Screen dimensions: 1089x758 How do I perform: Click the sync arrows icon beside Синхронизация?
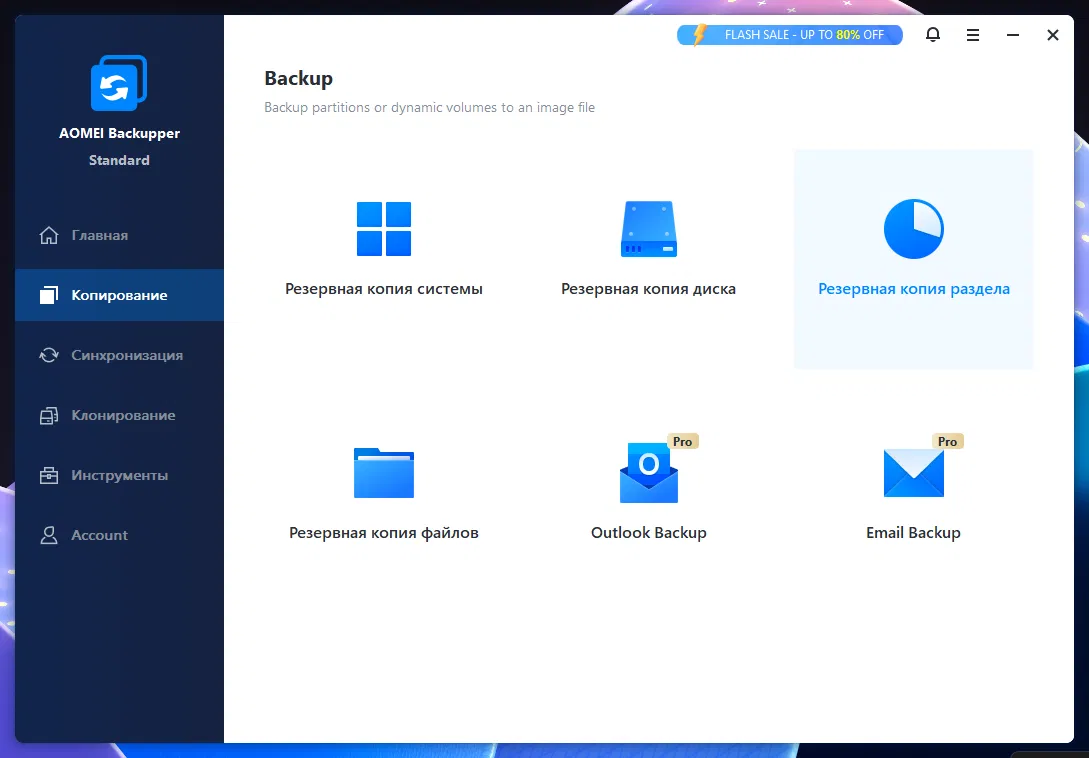pyautogui.click(x=49, y=355)
